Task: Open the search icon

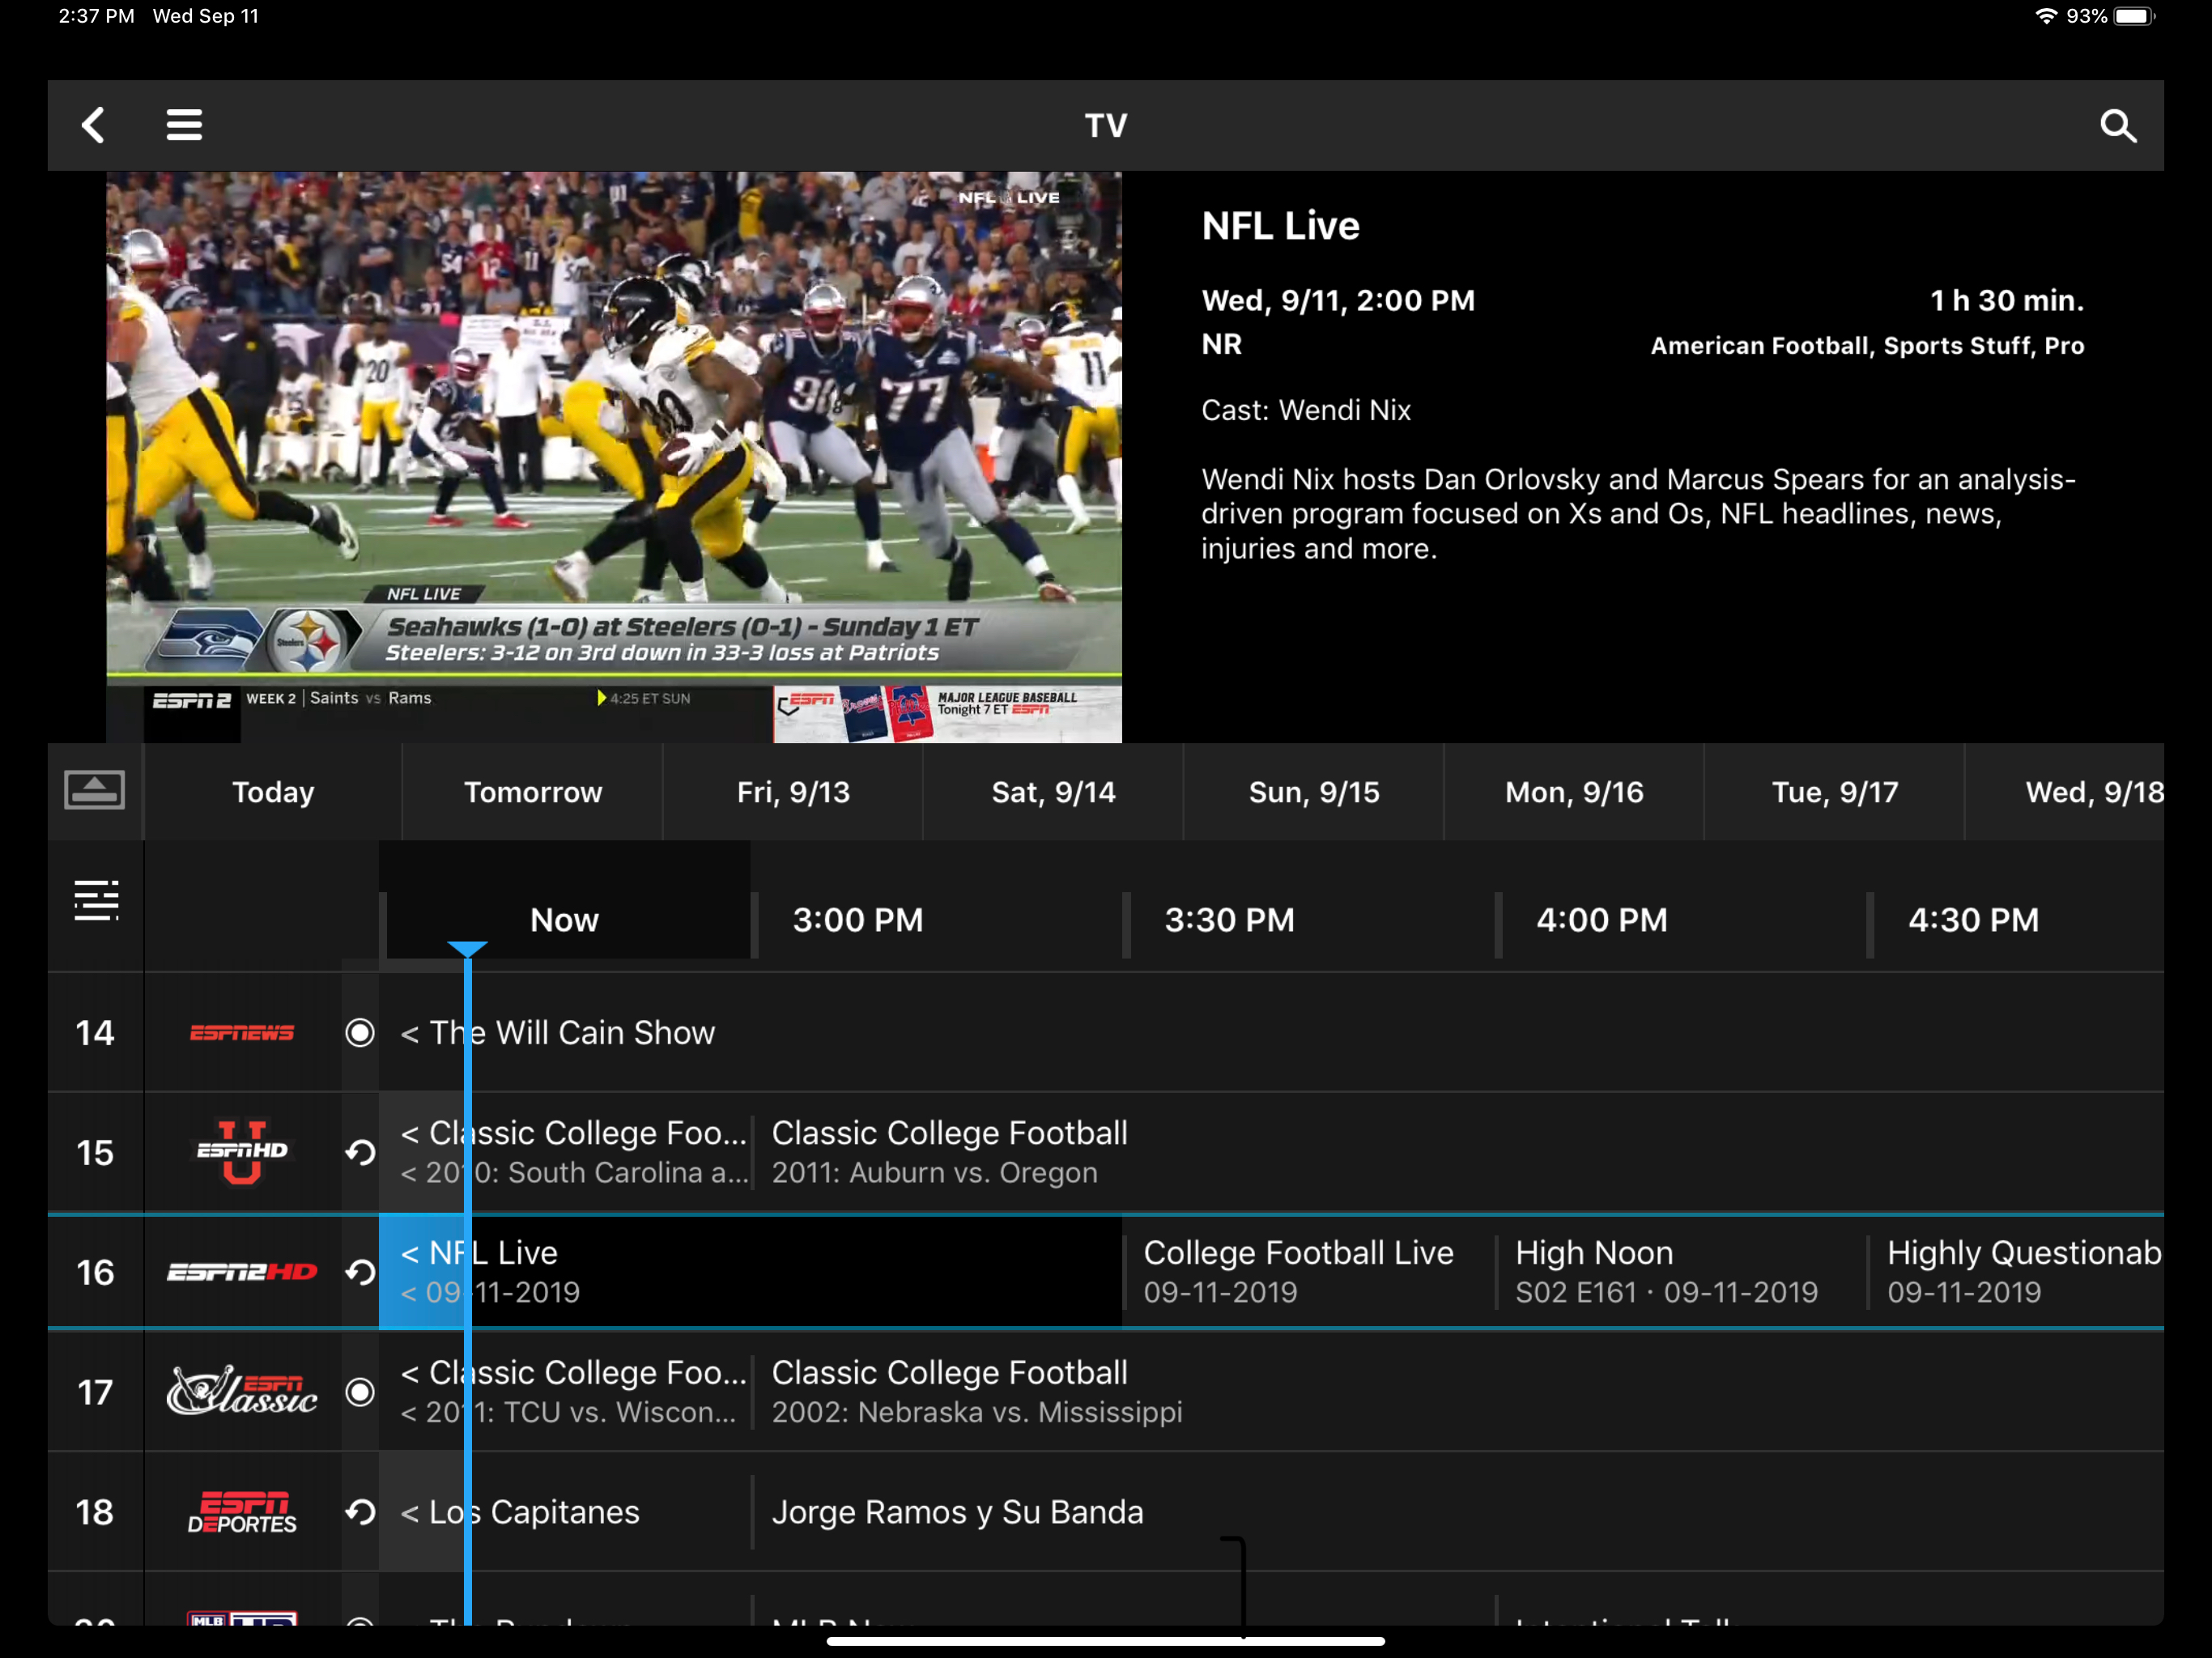Action: click(x=2117, y=126)
